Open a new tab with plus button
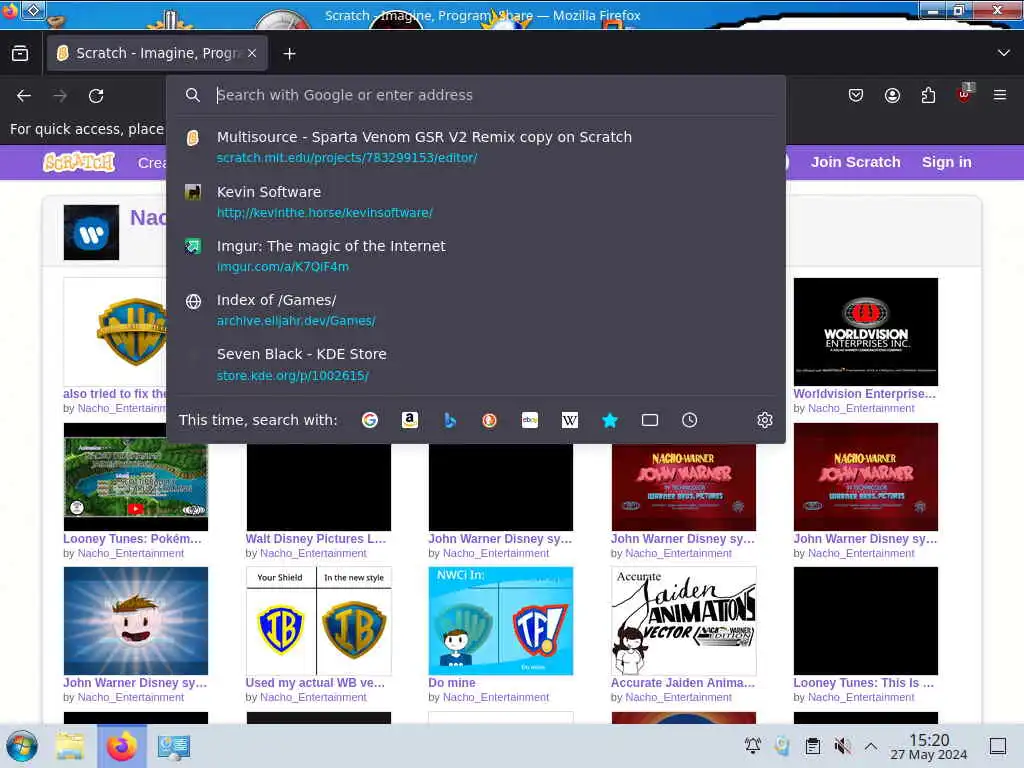1024x768 pixels. pos(289,54)
